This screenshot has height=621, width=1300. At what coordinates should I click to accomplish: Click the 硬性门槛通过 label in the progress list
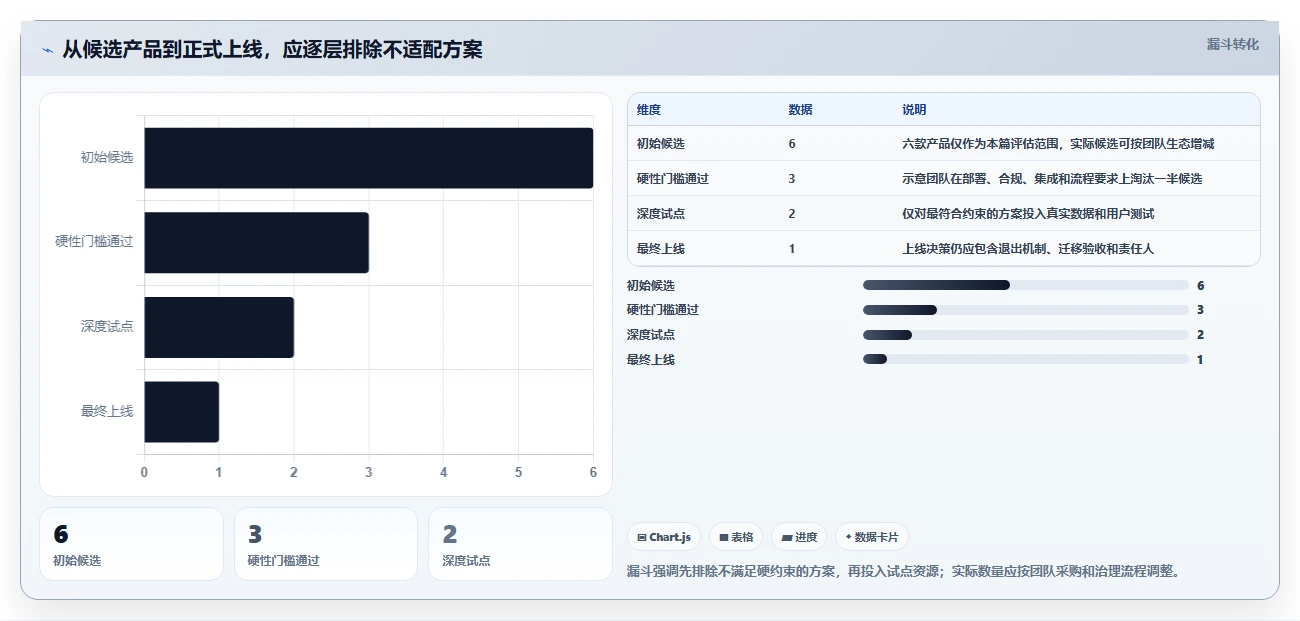pos(663,310)
